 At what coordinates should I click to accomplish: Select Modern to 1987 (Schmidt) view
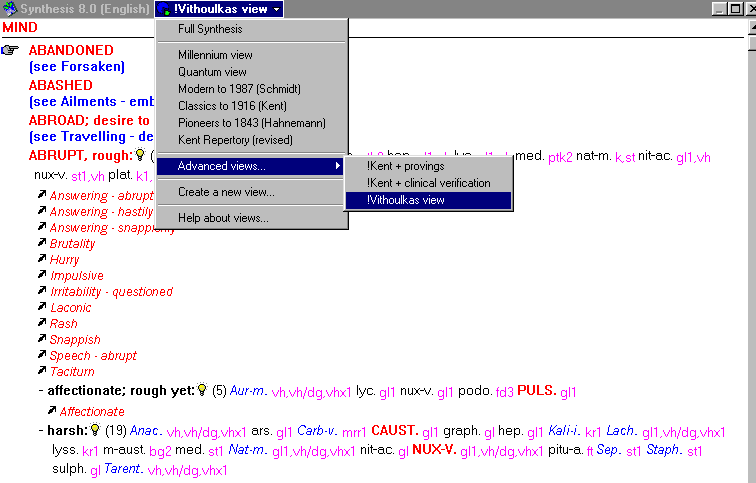click(x=251, y=89)
